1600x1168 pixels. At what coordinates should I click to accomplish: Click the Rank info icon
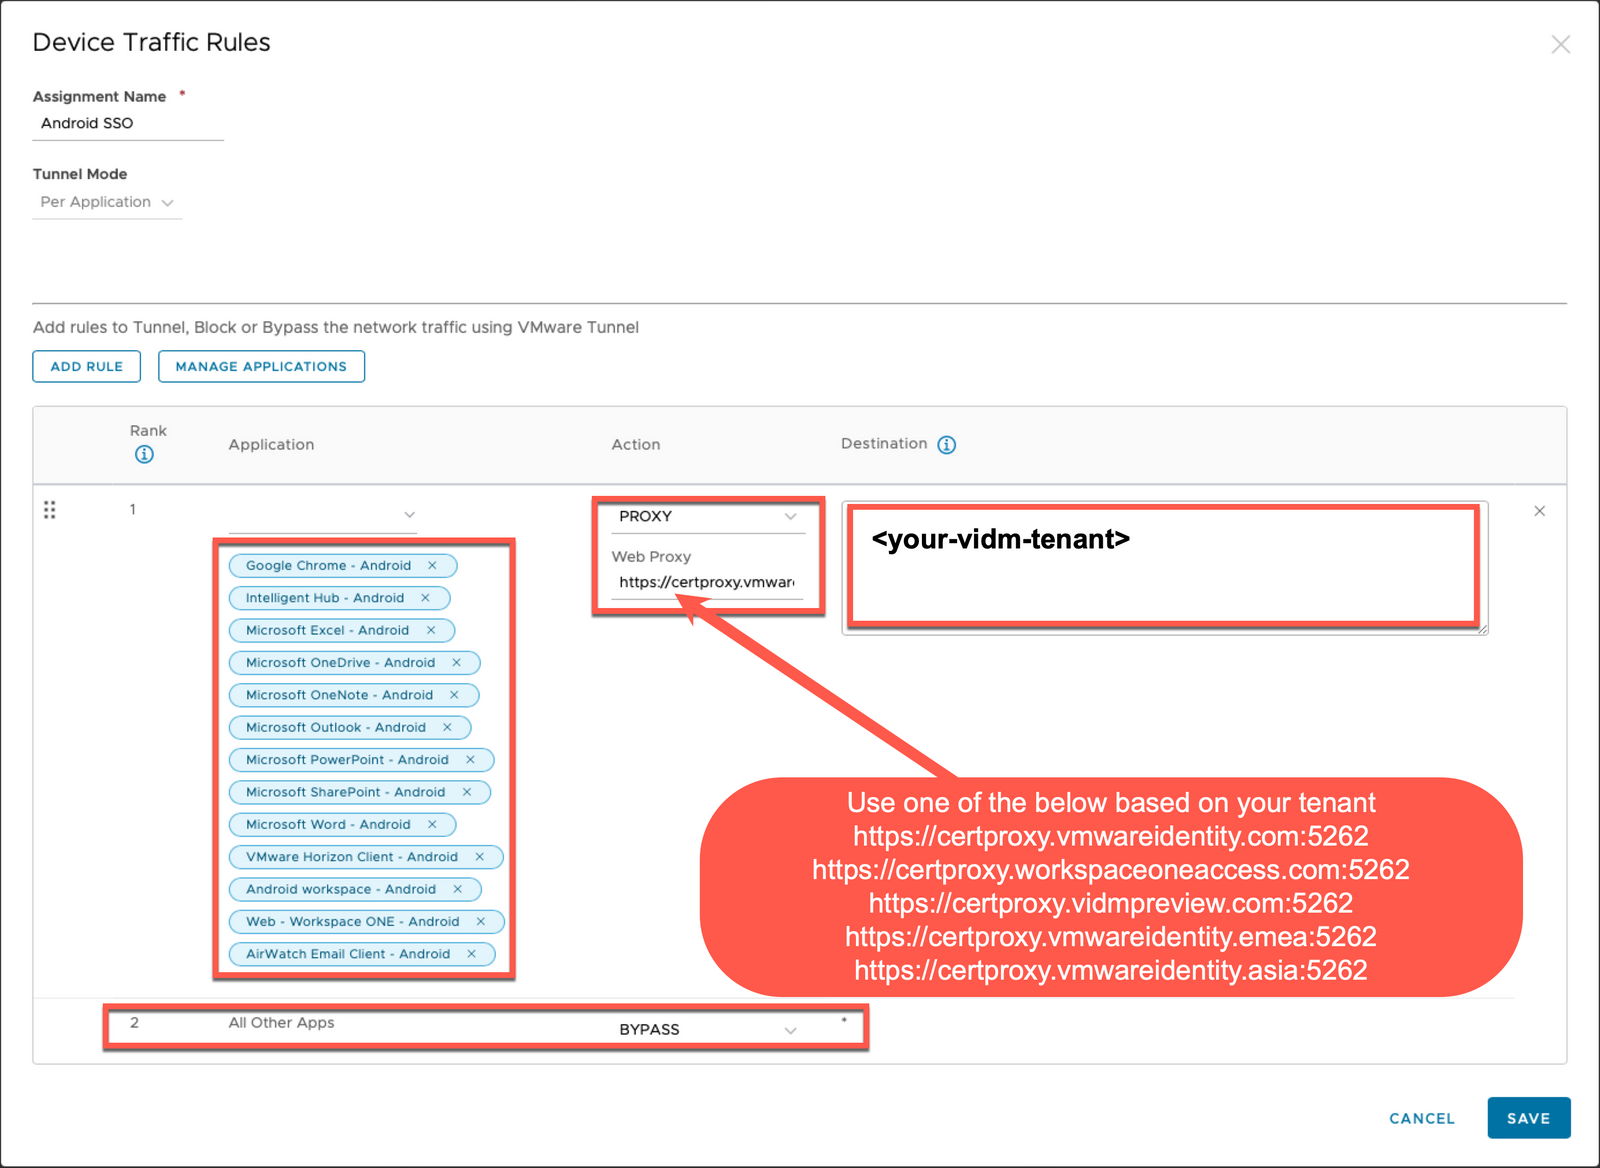coord(144,455)
